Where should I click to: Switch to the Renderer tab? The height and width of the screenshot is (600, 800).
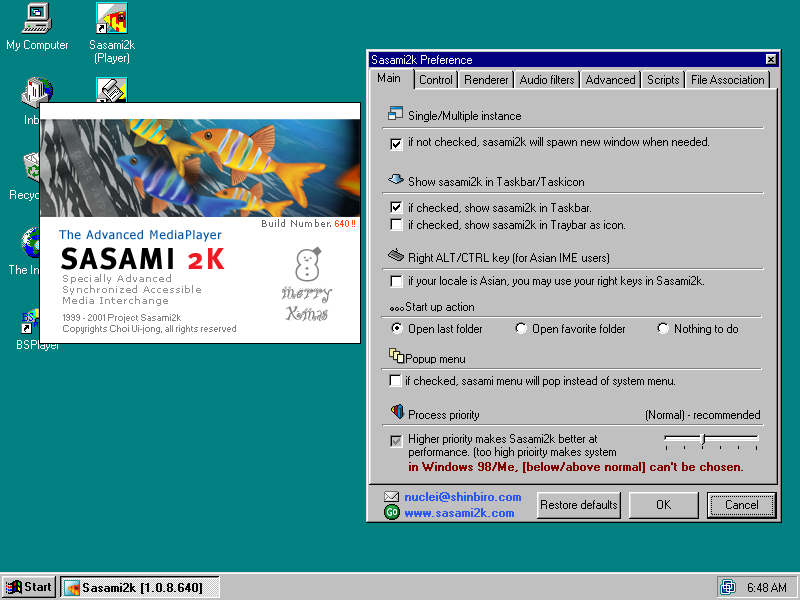coord(487,80)
